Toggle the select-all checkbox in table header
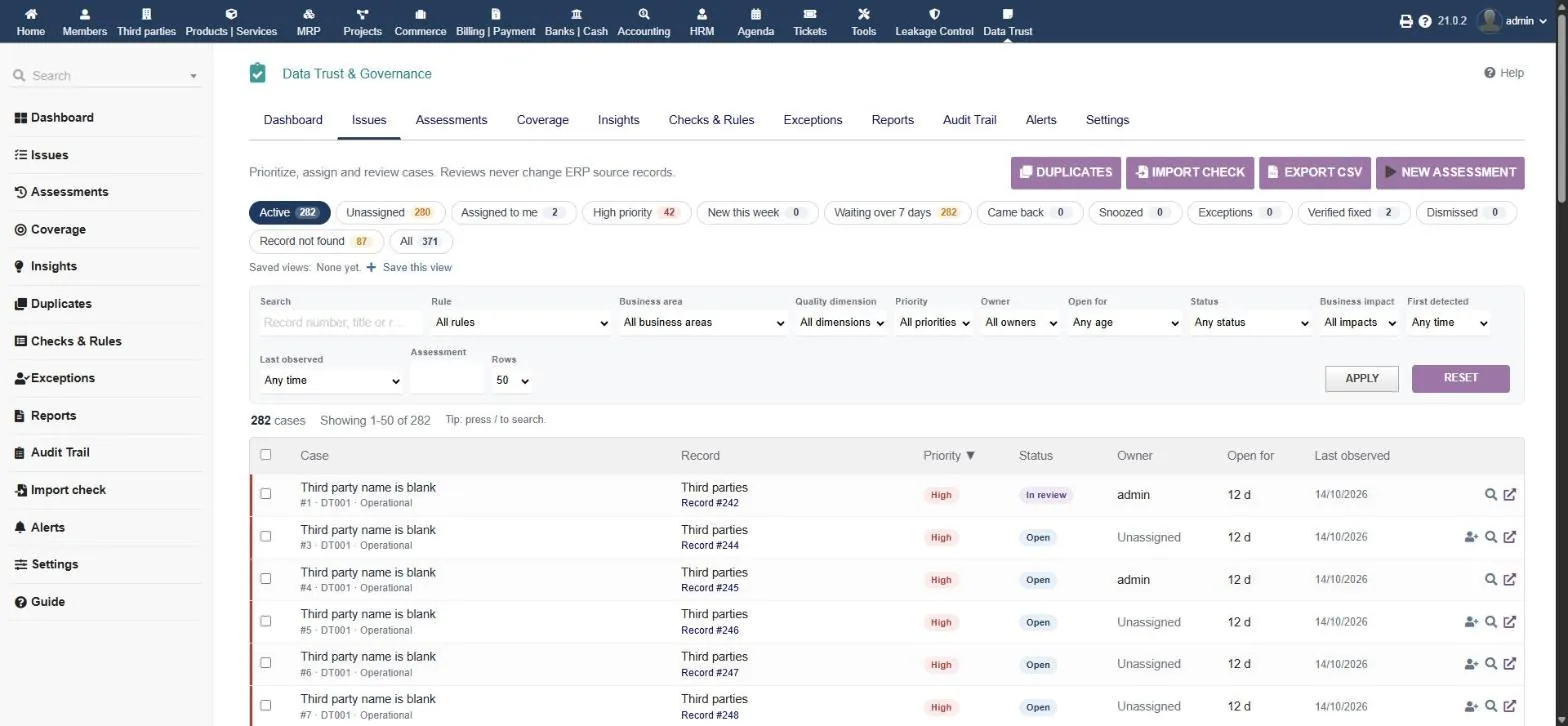Image resolution: width=1568 pixels, height=726 pixels. pyautogui.click(x=265, y=455)
